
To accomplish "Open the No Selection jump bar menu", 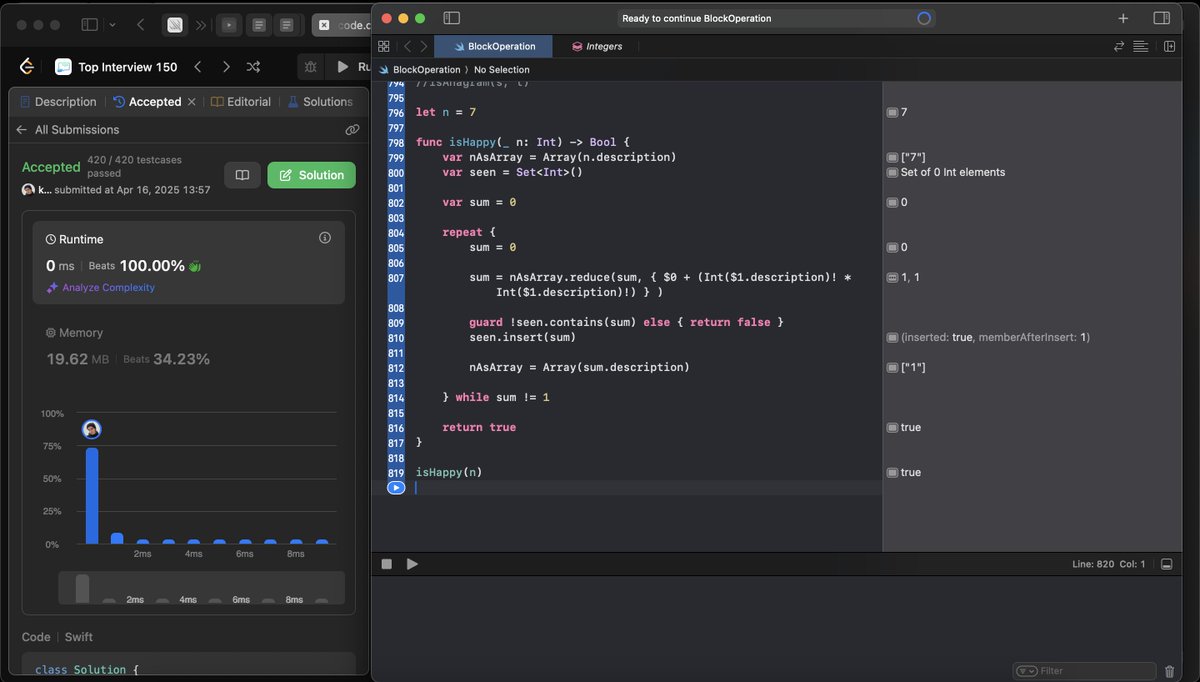I will coord(502,70).
